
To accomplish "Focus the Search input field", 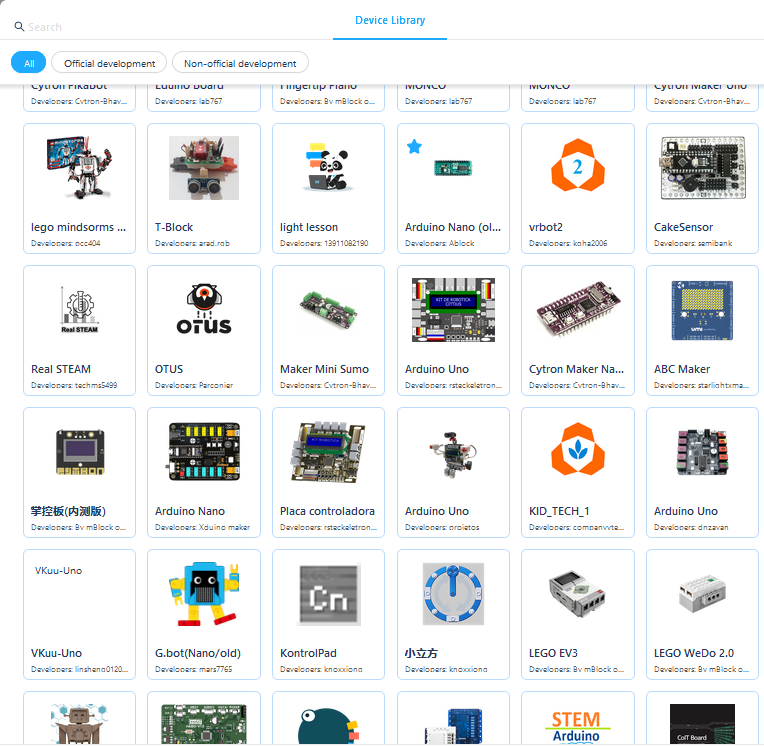I will tap(45, 27).
